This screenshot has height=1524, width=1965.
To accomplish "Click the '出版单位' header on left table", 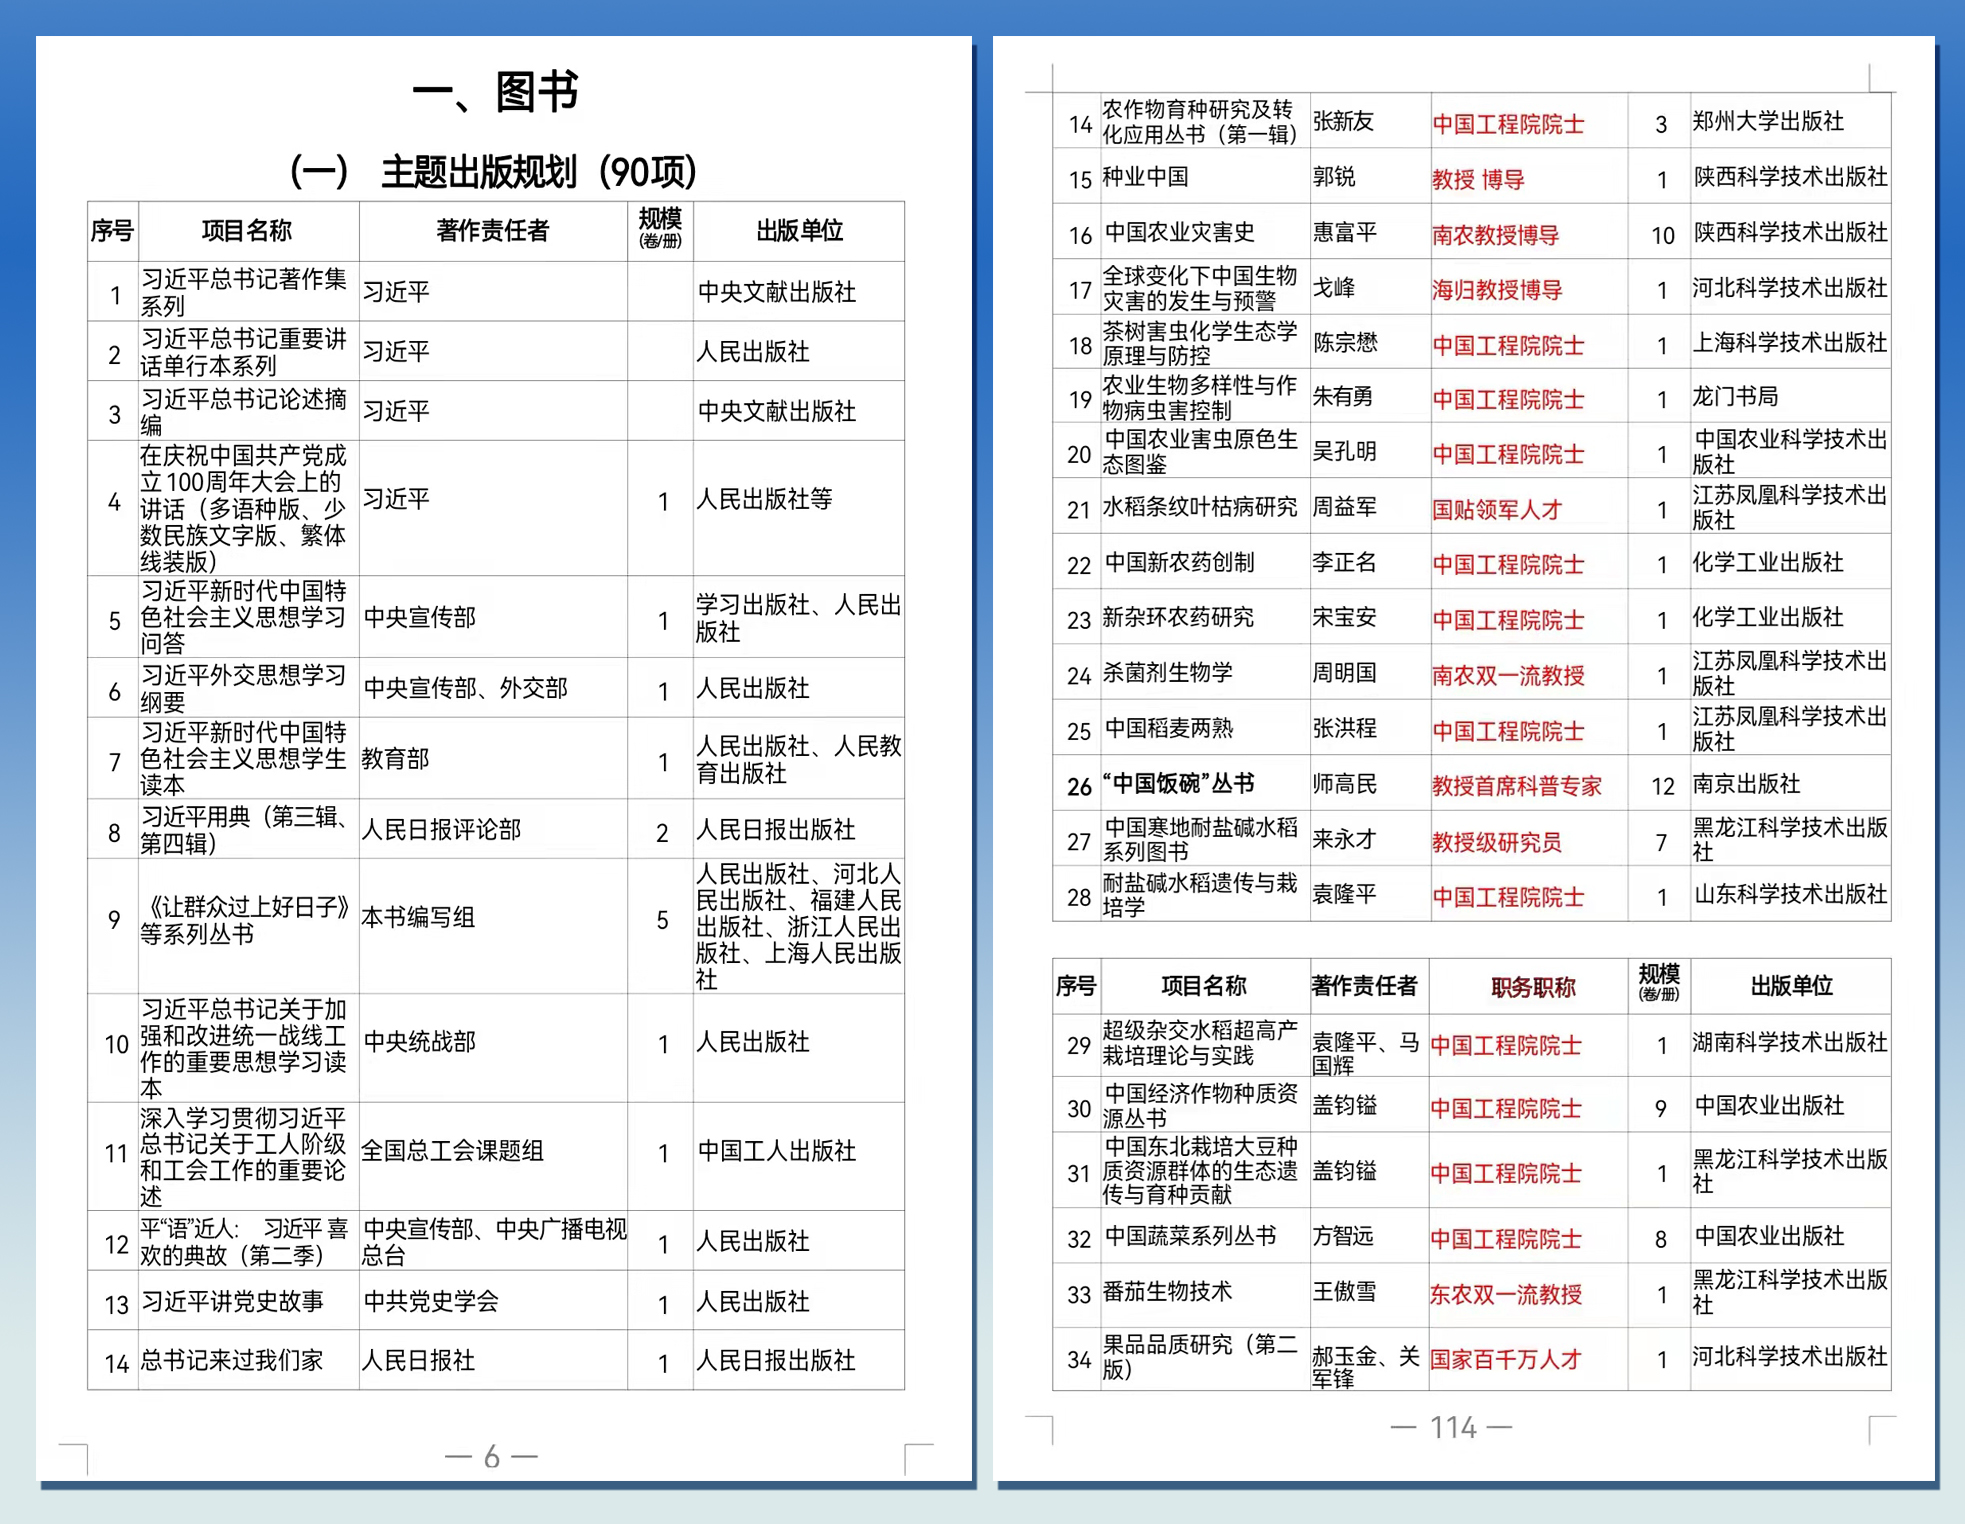I will [798, 231].
